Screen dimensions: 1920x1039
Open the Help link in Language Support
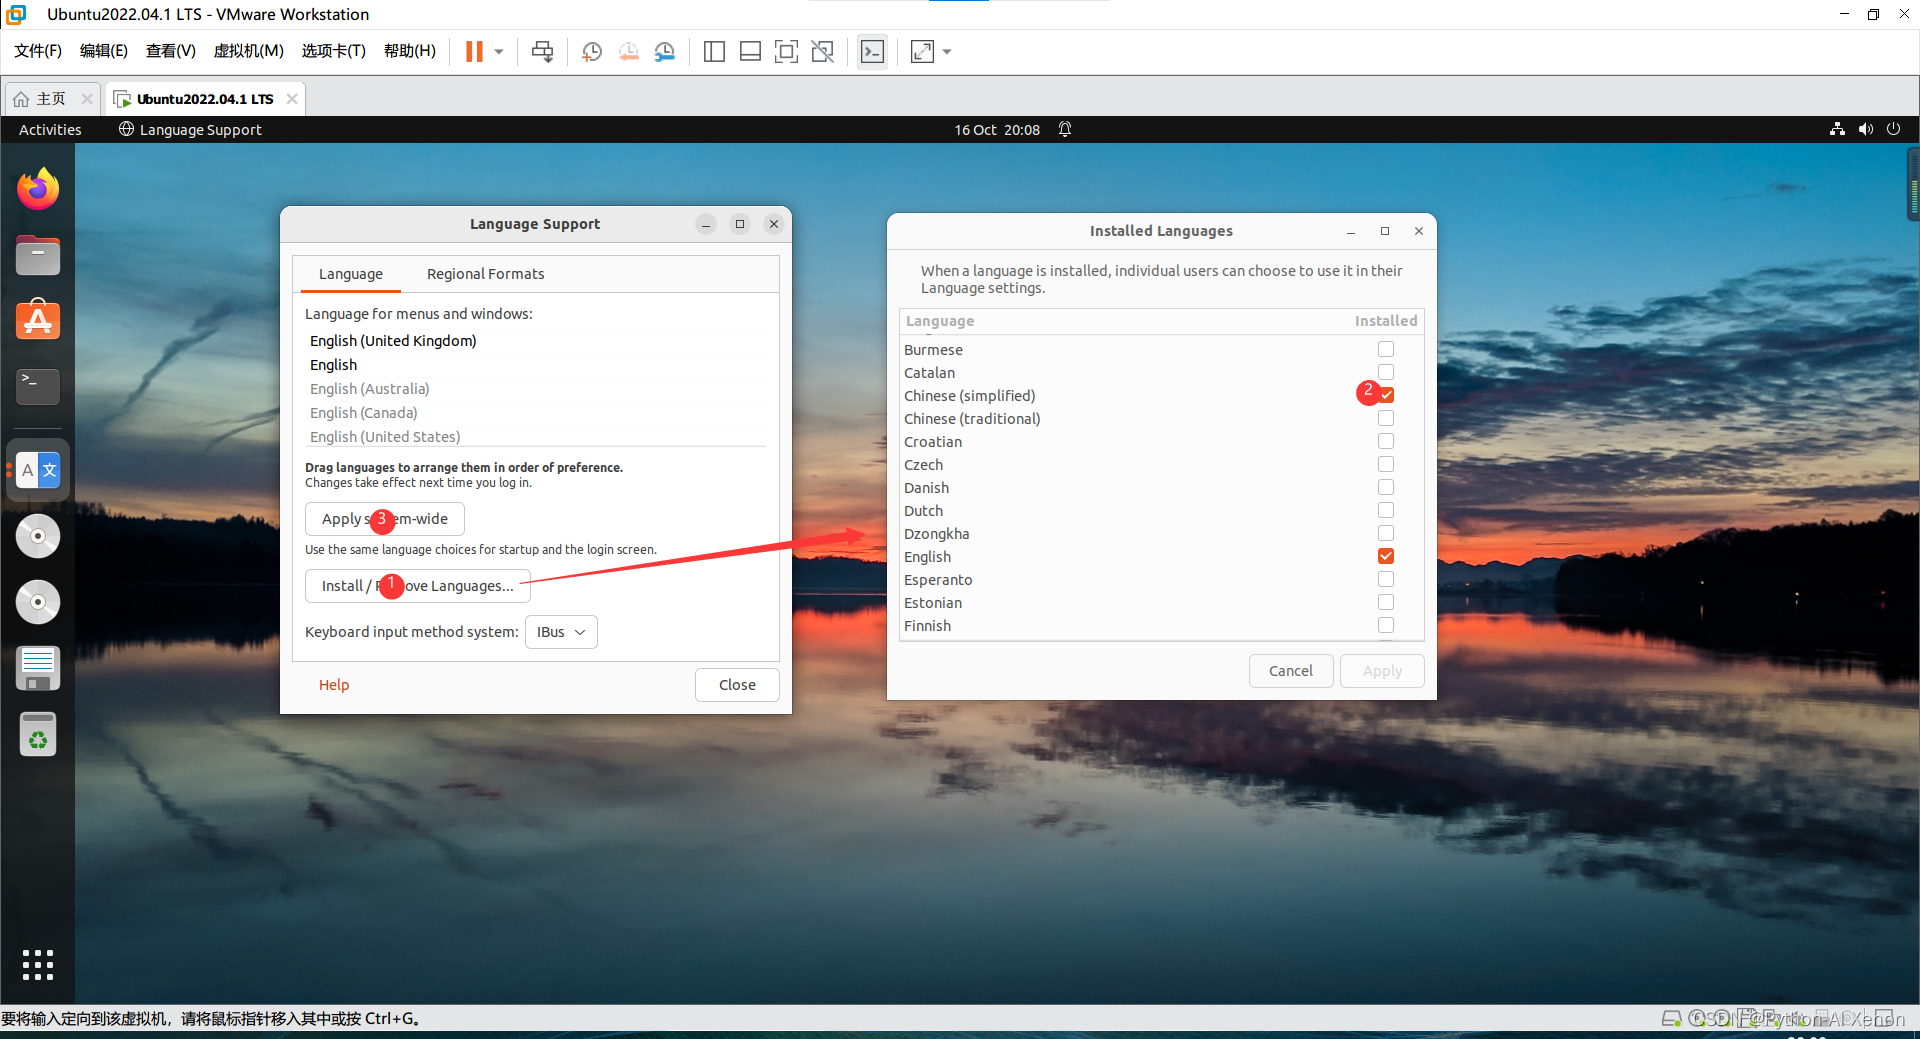[x=334, y=685]
